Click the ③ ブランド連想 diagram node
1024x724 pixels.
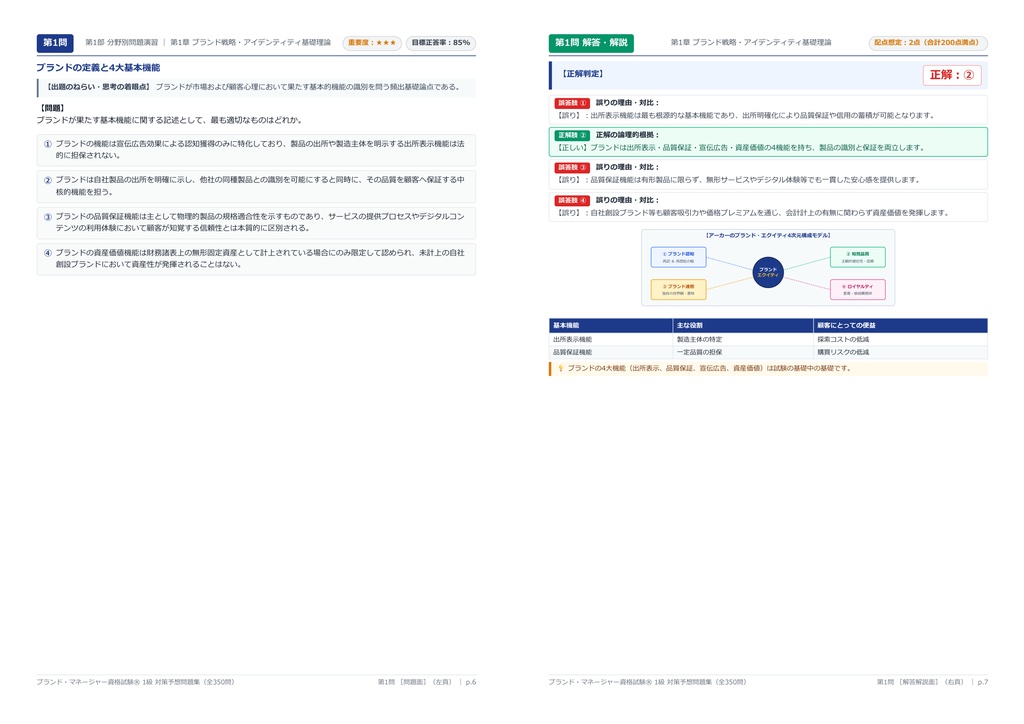(679, 289)
